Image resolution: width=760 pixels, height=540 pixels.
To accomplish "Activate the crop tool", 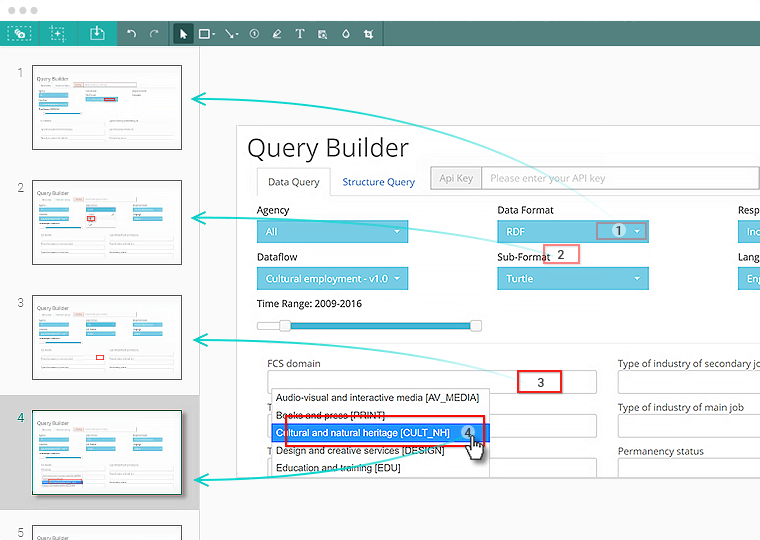I will coord(368,34).
